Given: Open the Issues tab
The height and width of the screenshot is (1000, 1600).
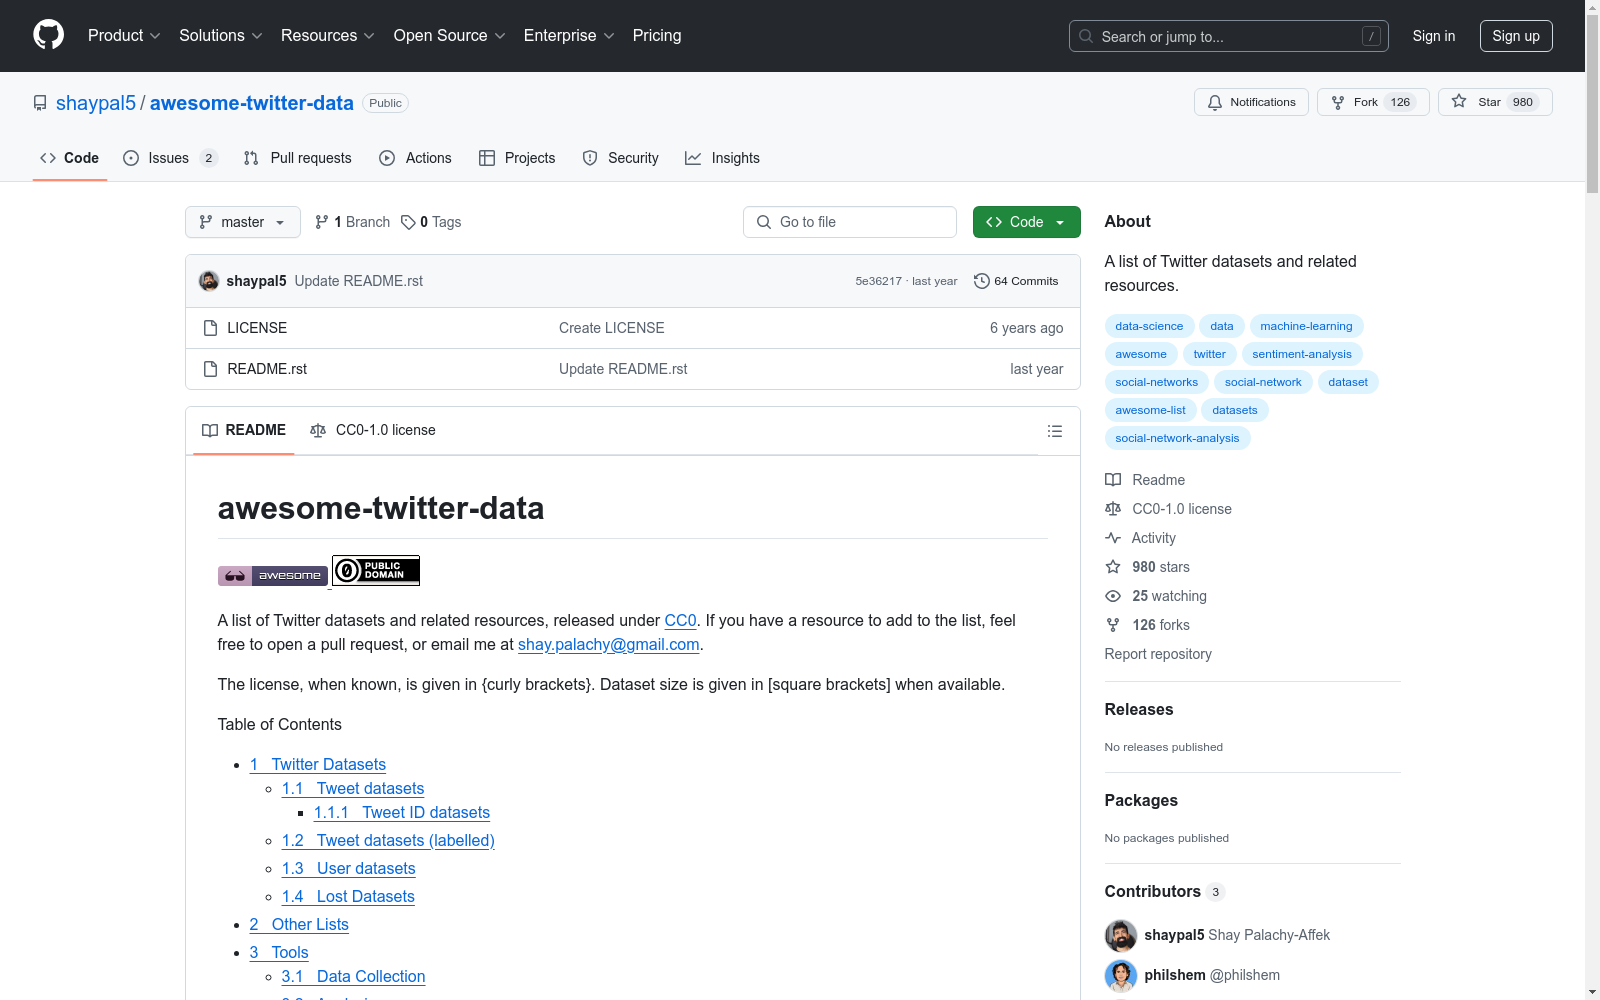Looking at the screenshot, I should pyautogui.click(x=170, y=158).
